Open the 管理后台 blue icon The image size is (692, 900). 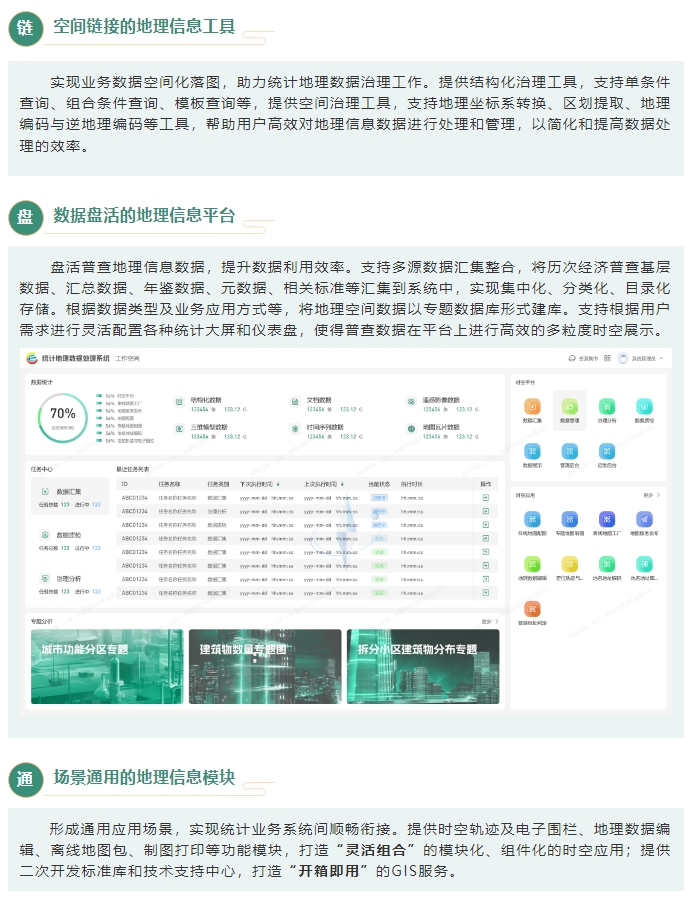pos(570,451)
